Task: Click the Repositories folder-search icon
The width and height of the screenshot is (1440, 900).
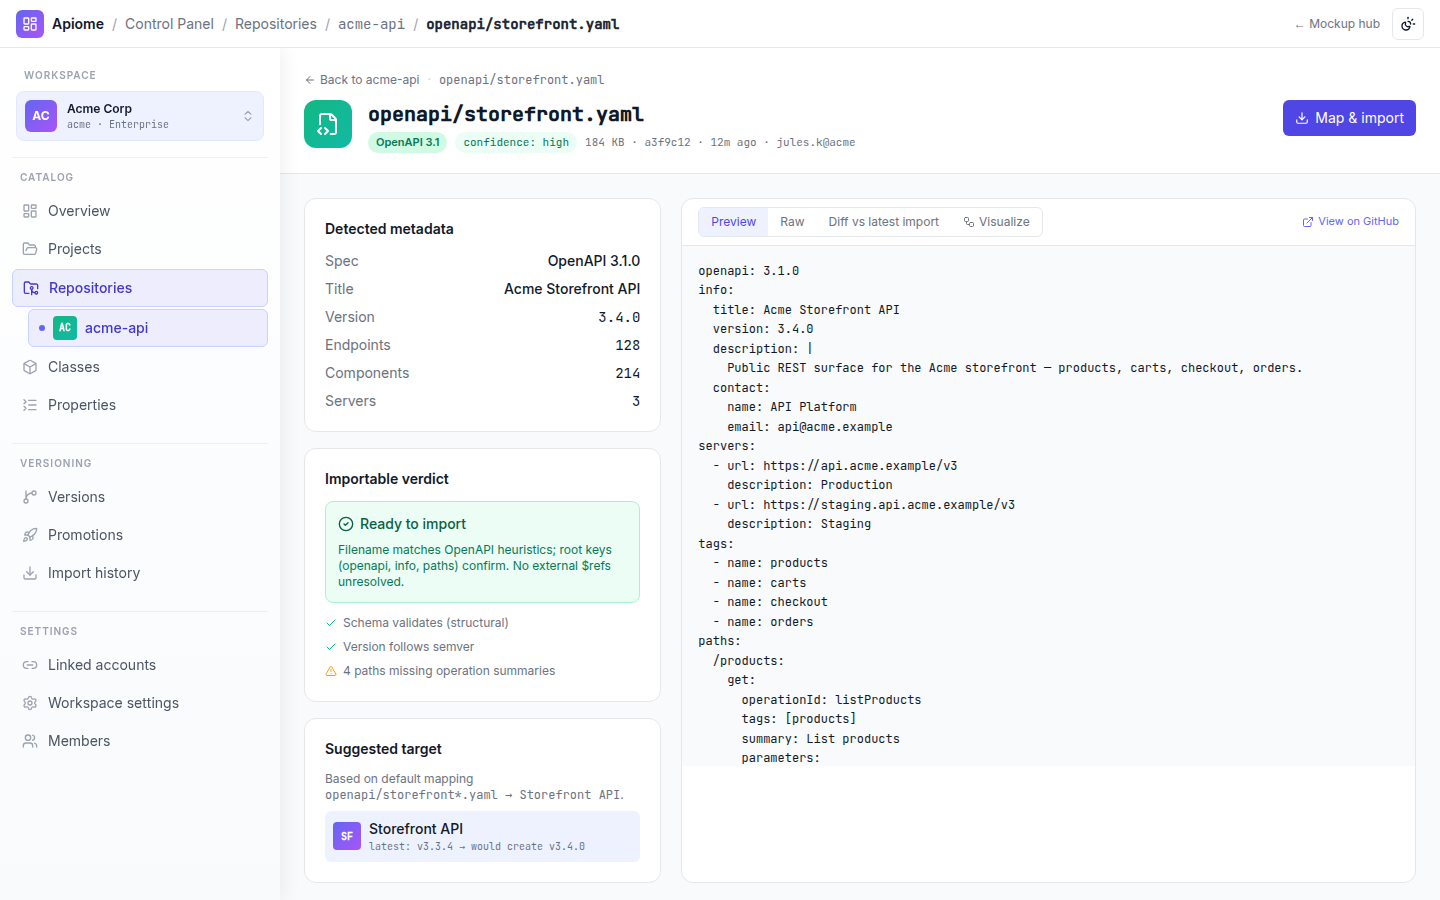Action: [x=31, y=288]
